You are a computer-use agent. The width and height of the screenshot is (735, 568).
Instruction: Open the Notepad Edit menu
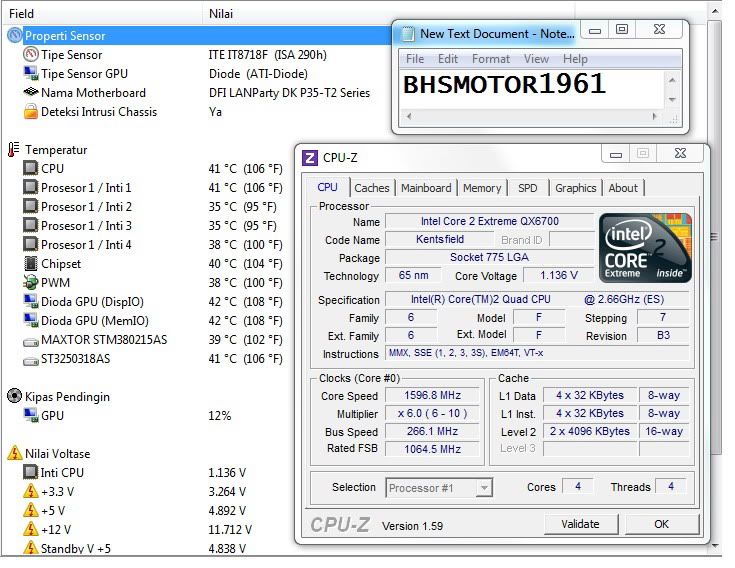coord(448,59)
